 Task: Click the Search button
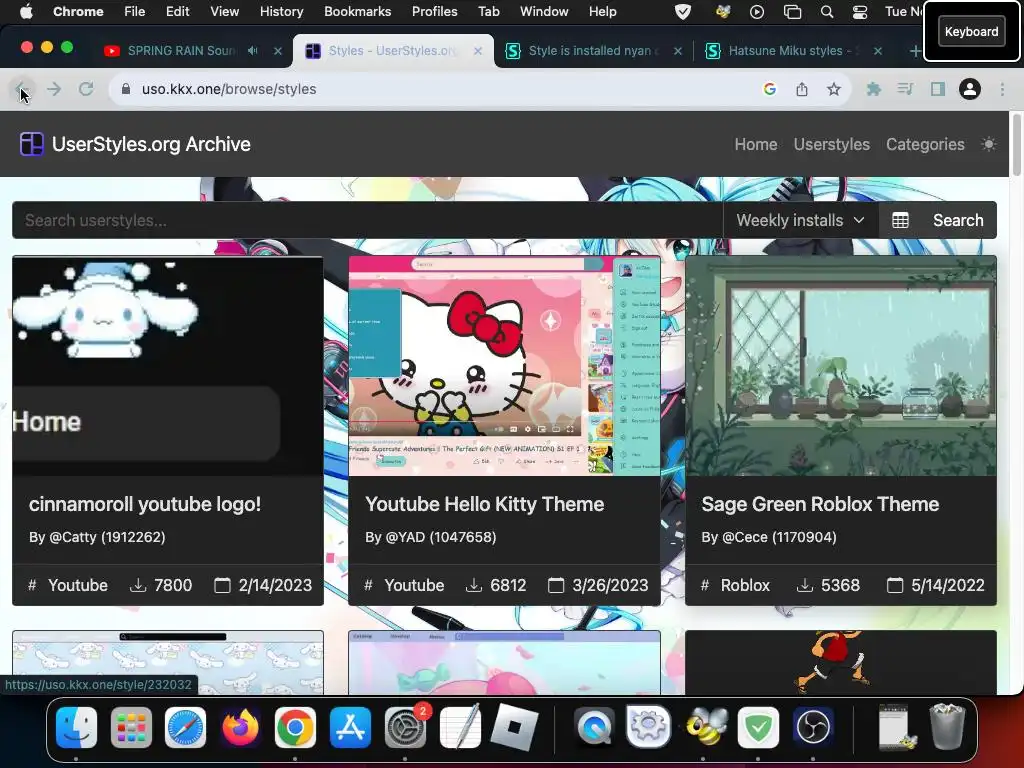tap(958, 221)
